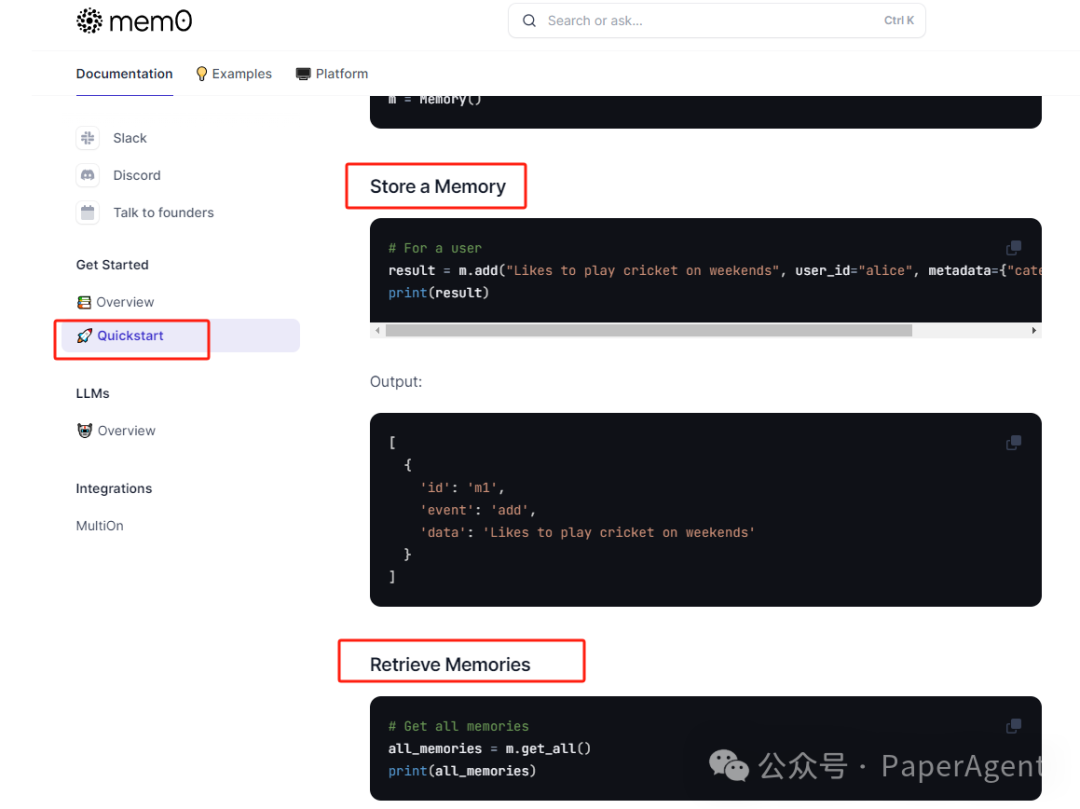Click the Retrieve Memories heading
The image size is (1080, 809).
click(x=450, y=664)
